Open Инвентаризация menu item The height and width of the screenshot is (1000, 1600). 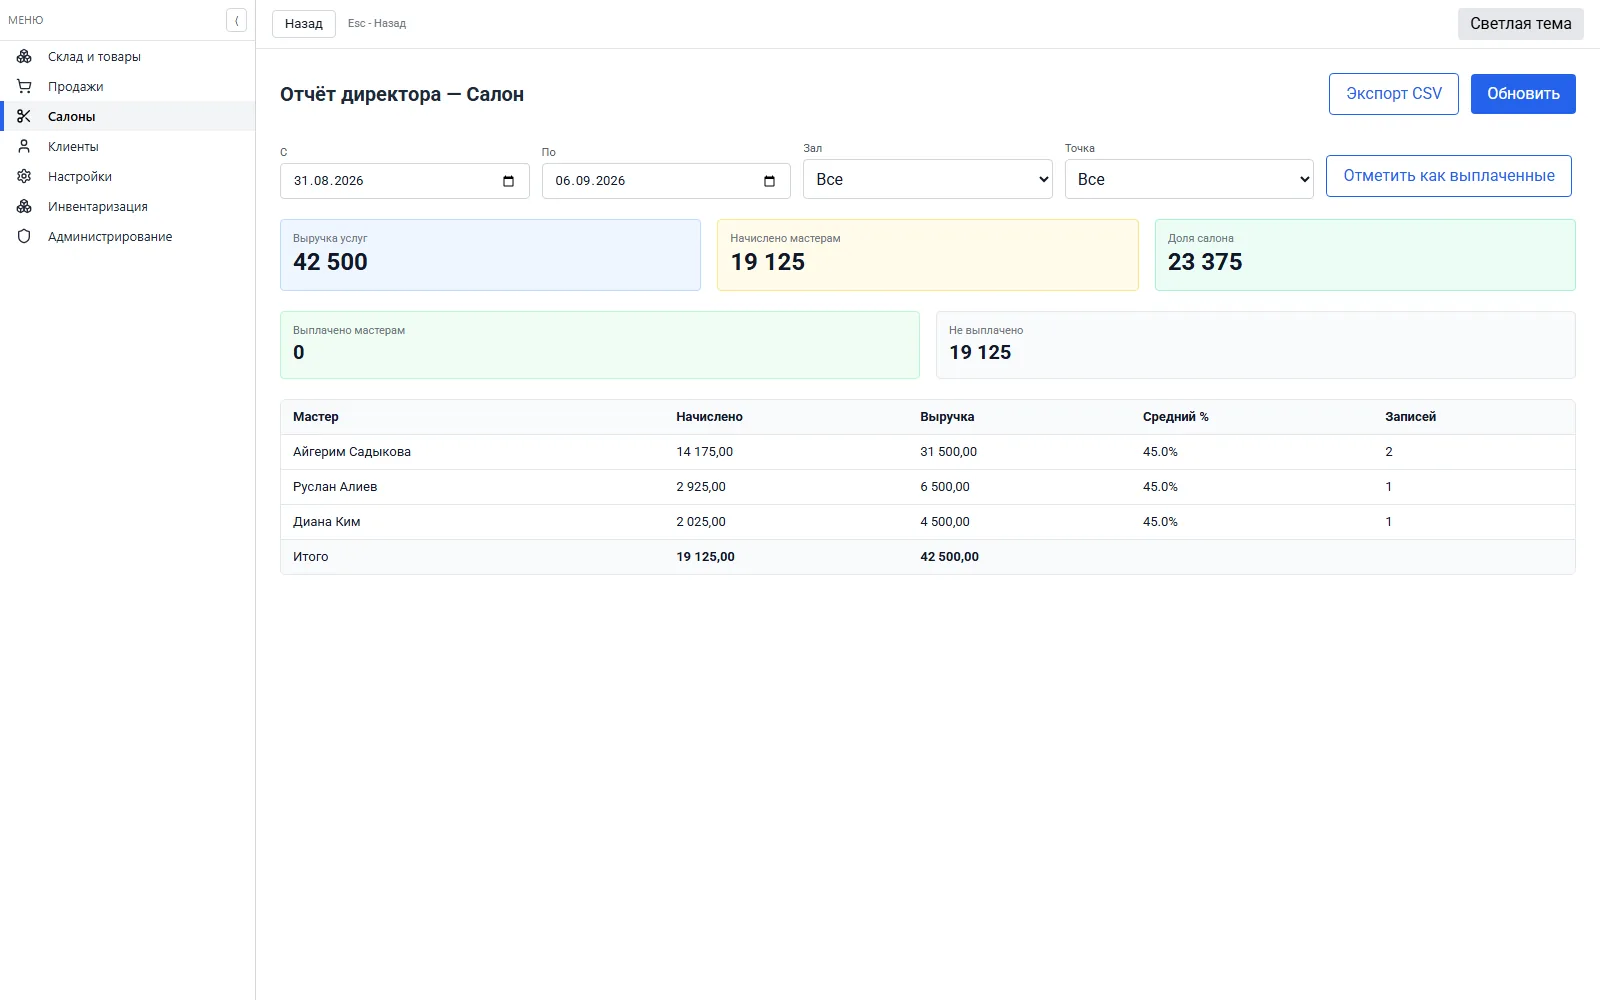coord(128,206)
